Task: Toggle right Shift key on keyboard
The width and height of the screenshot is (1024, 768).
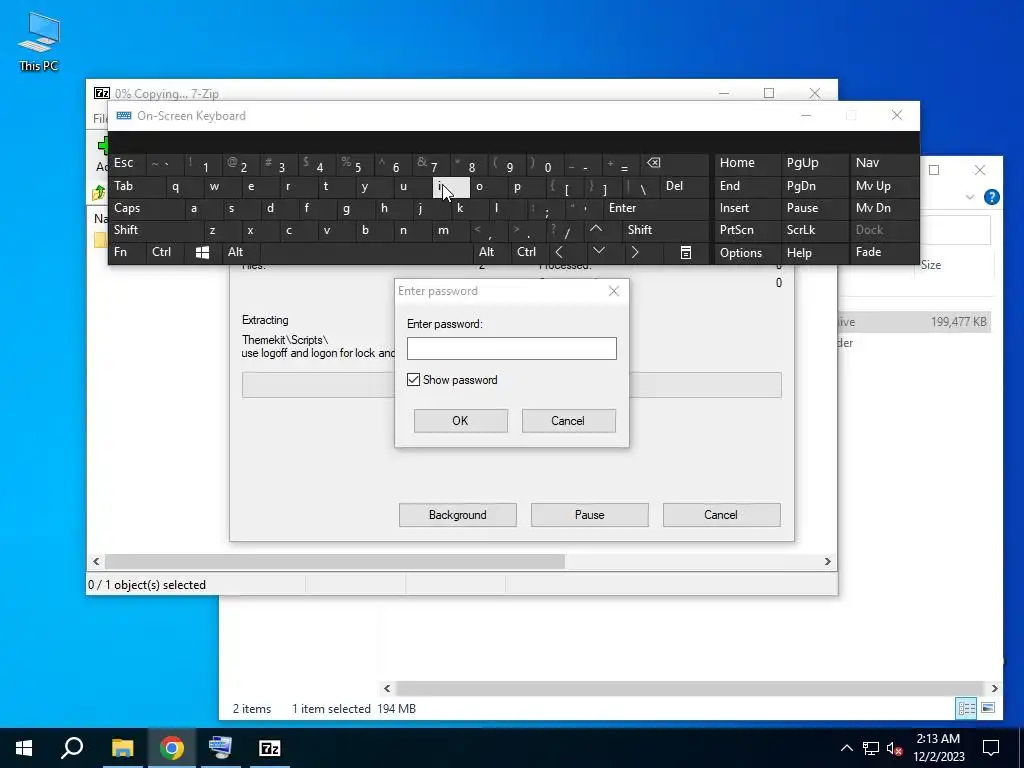Action: coord(666,230)
